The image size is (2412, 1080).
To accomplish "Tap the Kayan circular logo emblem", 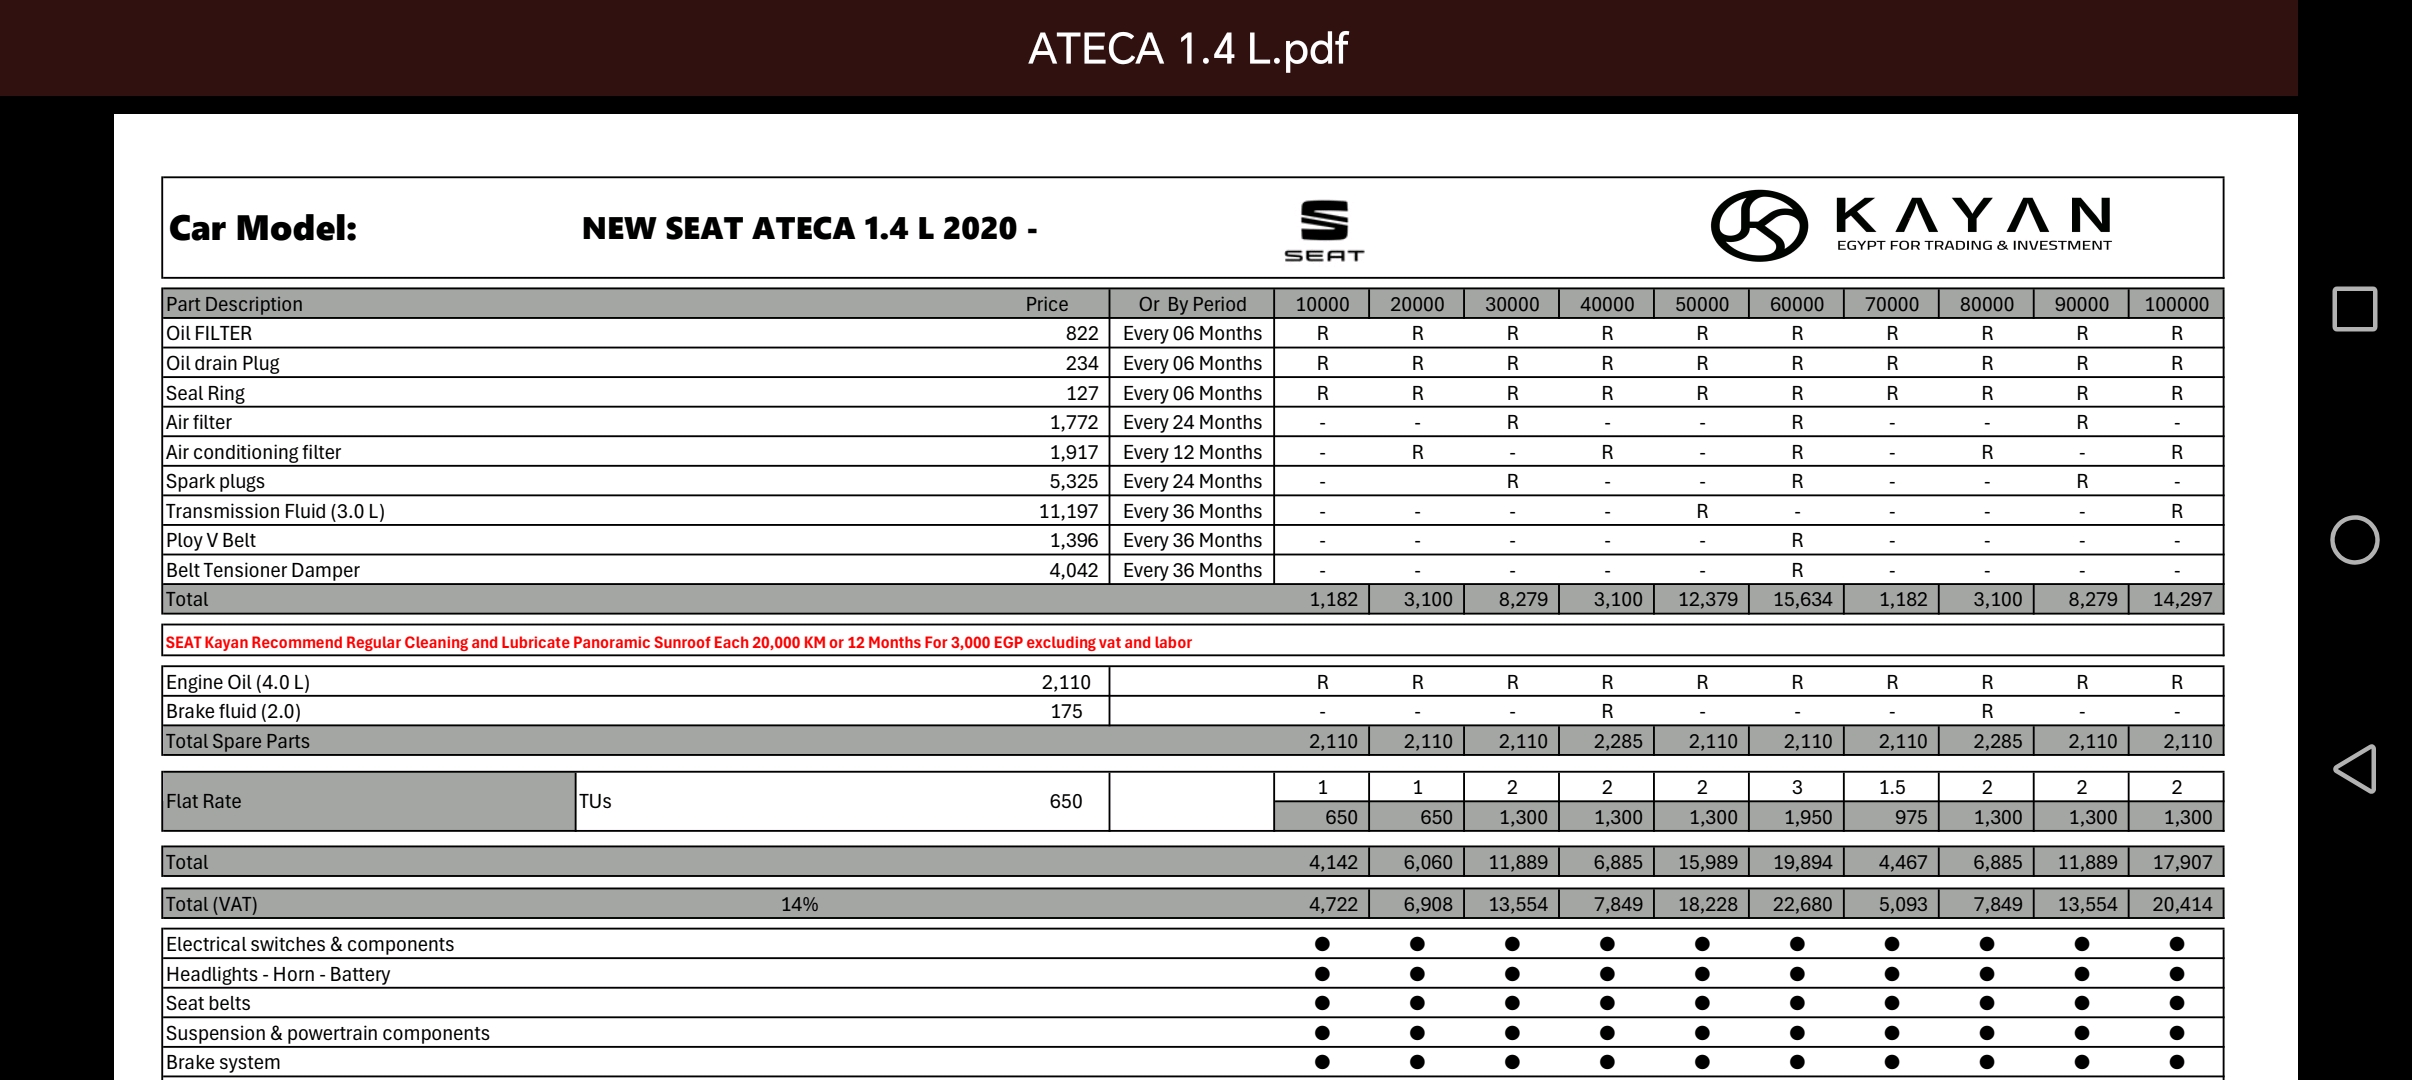I will click(x=1758, y=226).
